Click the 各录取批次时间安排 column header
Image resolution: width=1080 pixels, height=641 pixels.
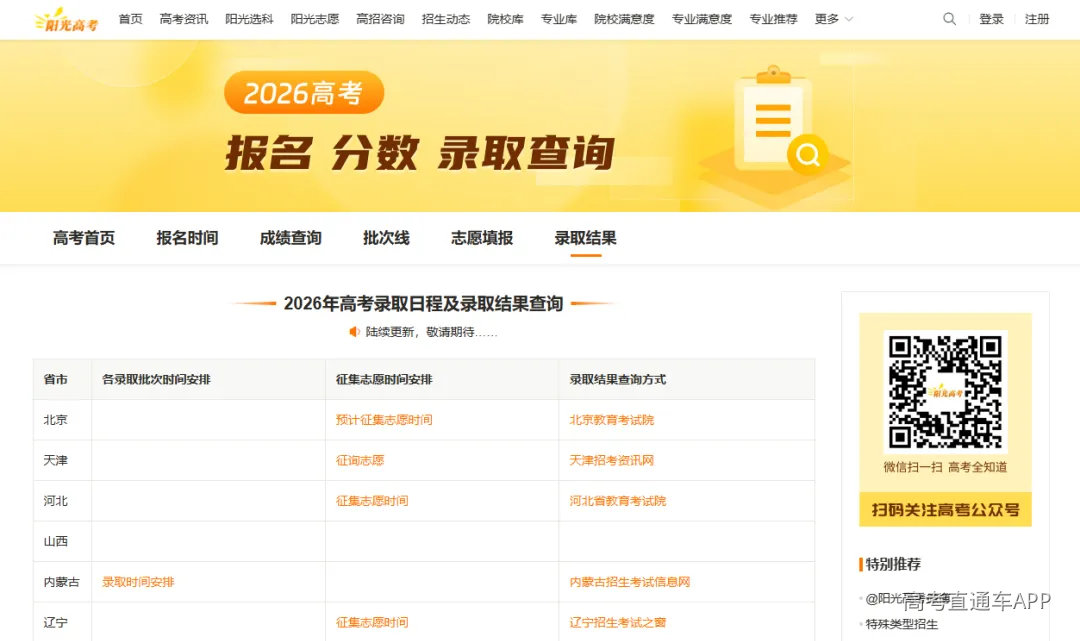[156, 379]
